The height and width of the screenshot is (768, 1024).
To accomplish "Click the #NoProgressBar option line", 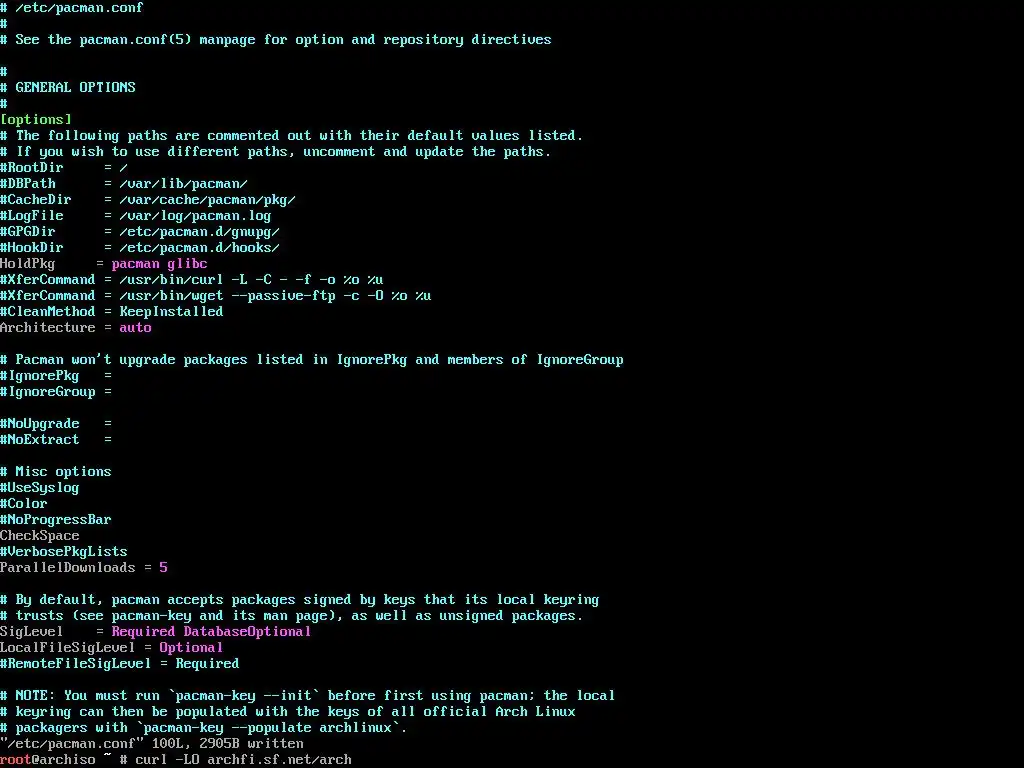I will click(56, 520).
